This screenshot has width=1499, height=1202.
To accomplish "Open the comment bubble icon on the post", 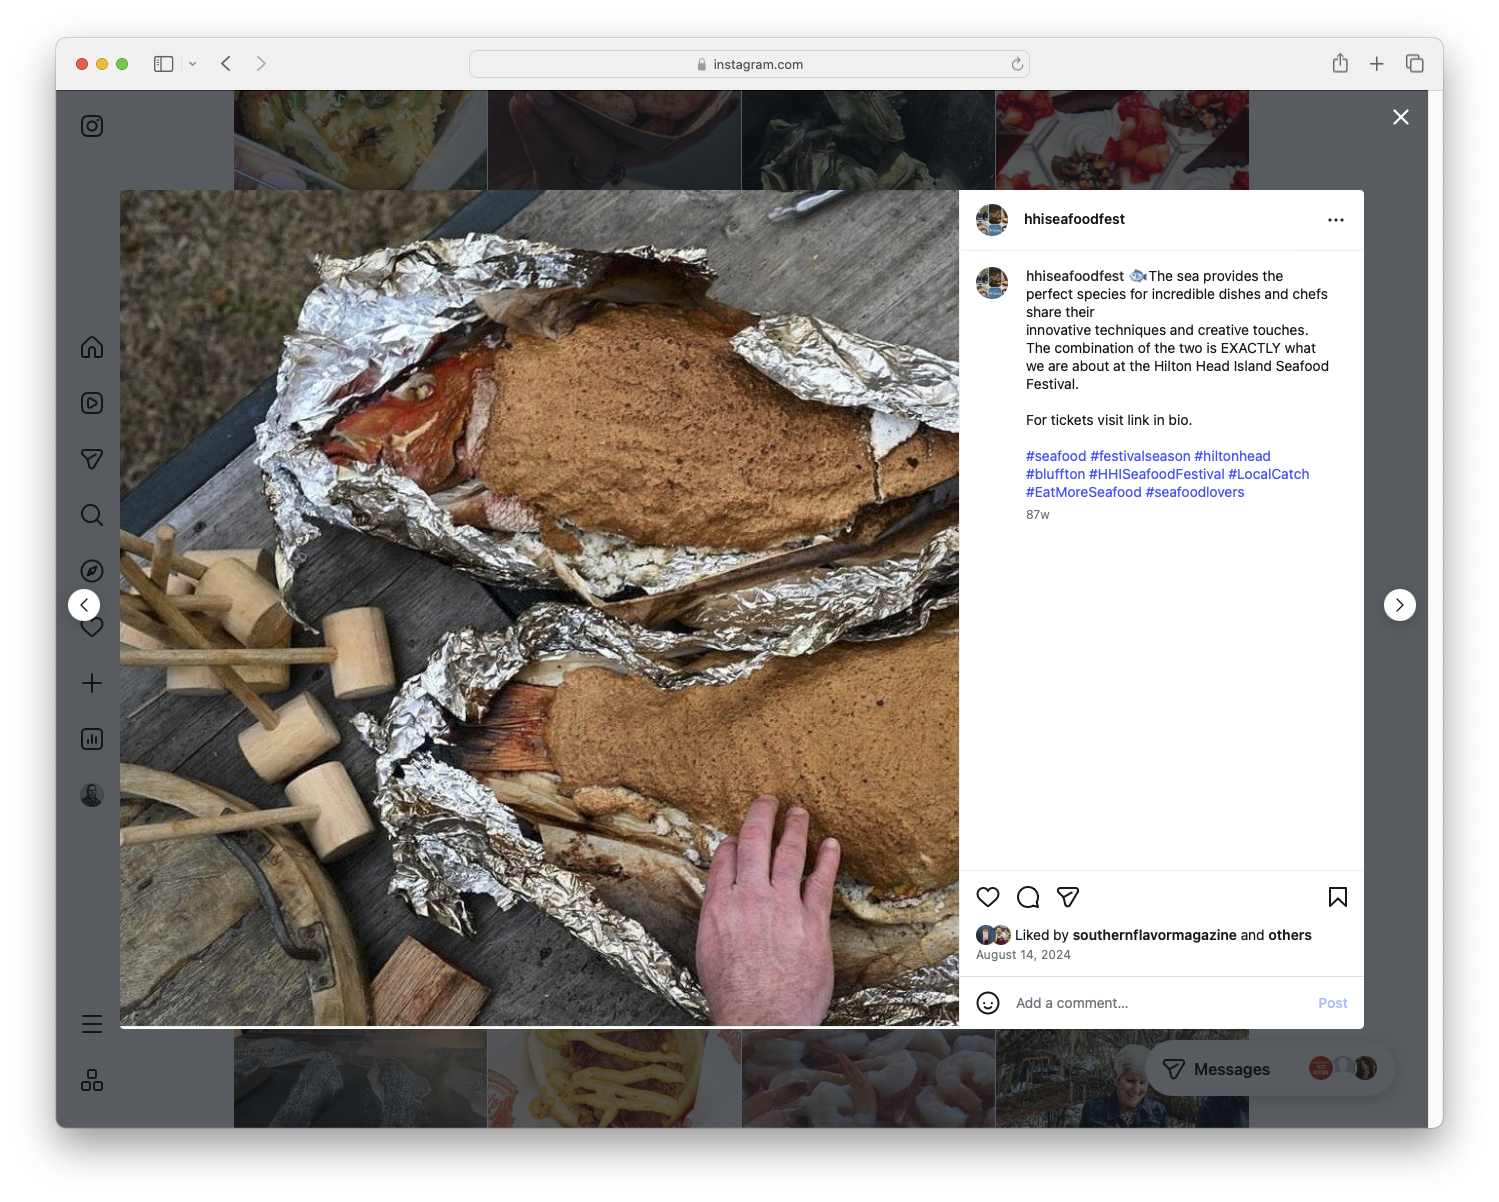I will pyautogui.click(x=1028, y=897).
